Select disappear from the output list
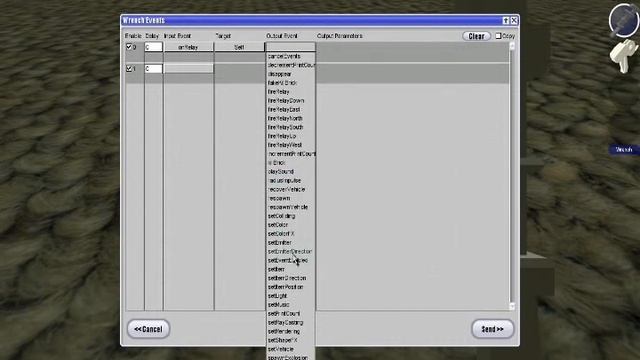The height and width of the screenshot is (360, 640). pos(280,74)
